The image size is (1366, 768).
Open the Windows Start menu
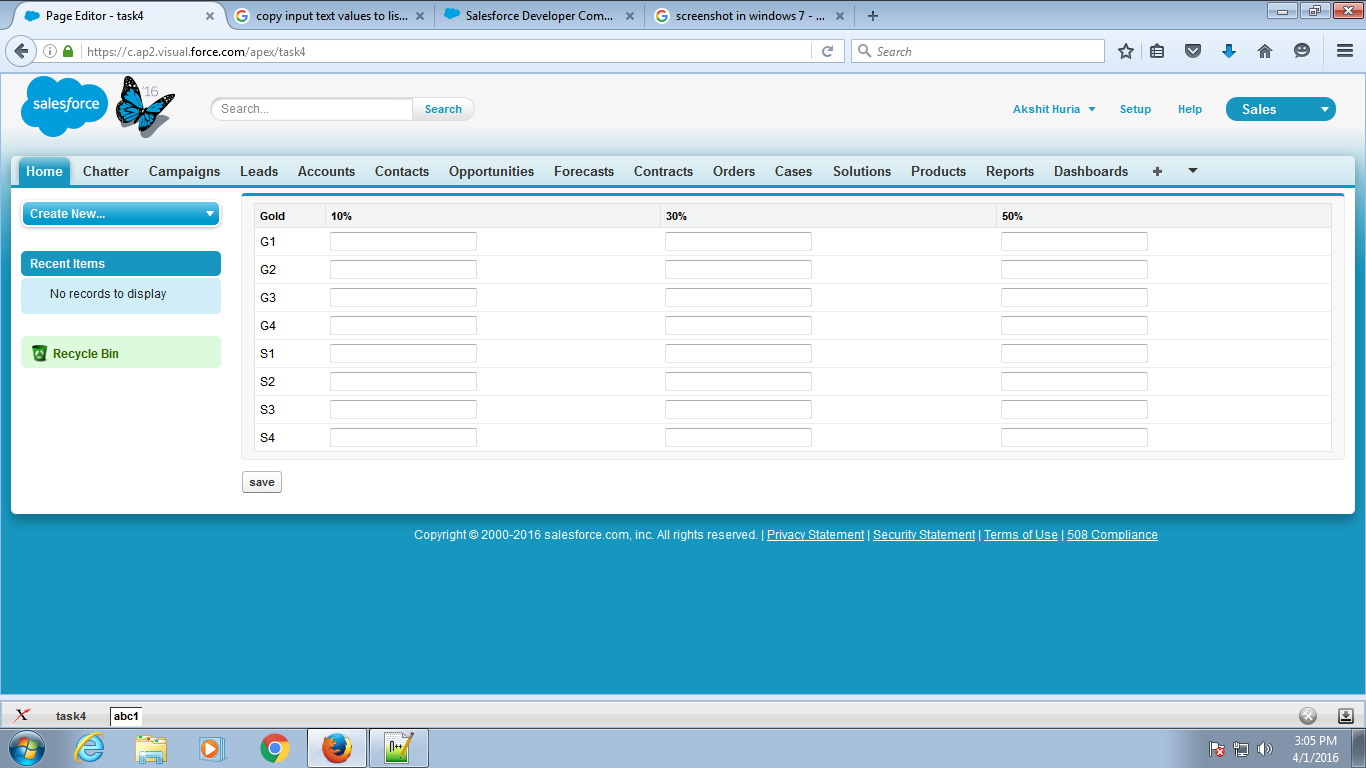point(27,748)
